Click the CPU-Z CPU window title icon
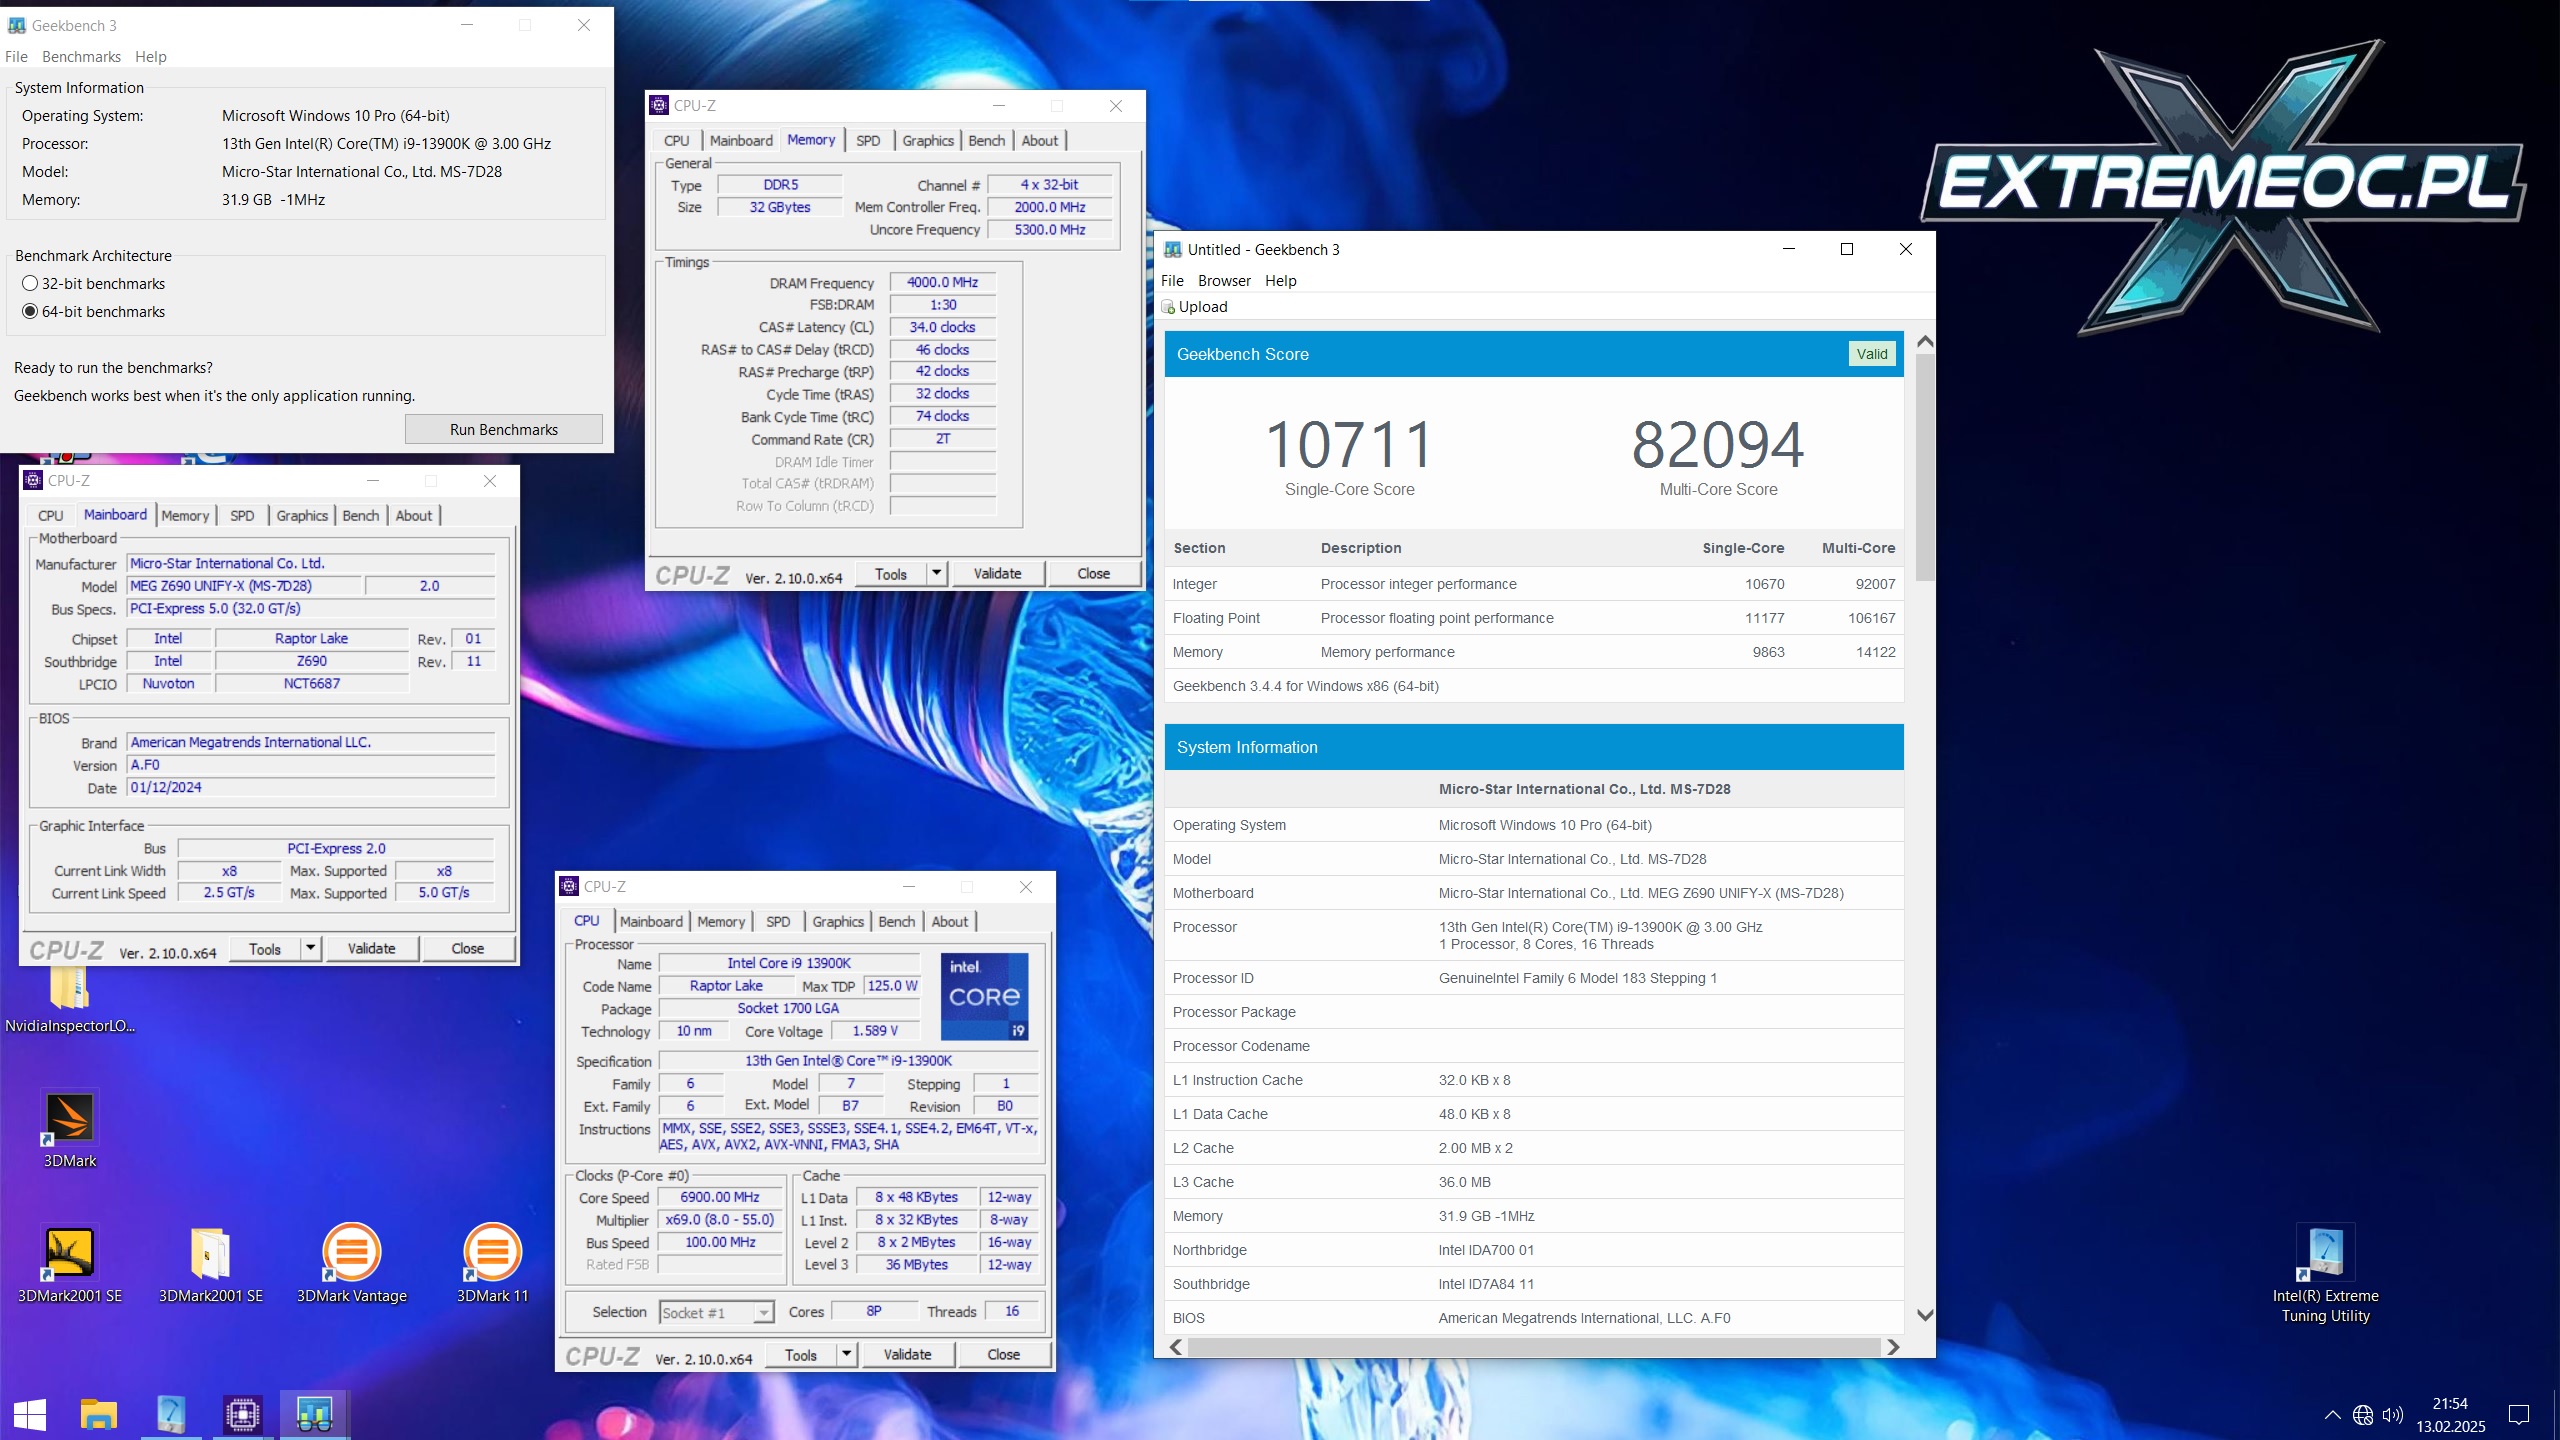The width and height of the screenshot is (2560, 1440). point(569,886)
